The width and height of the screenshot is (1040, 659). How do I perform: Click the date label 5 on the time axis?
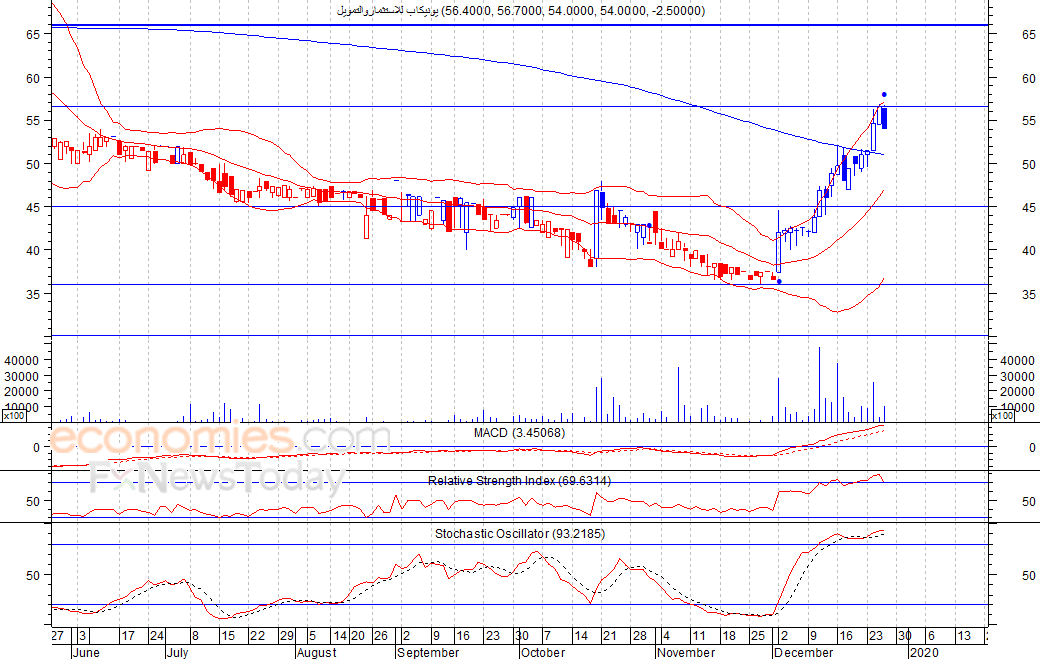[312, 636]
